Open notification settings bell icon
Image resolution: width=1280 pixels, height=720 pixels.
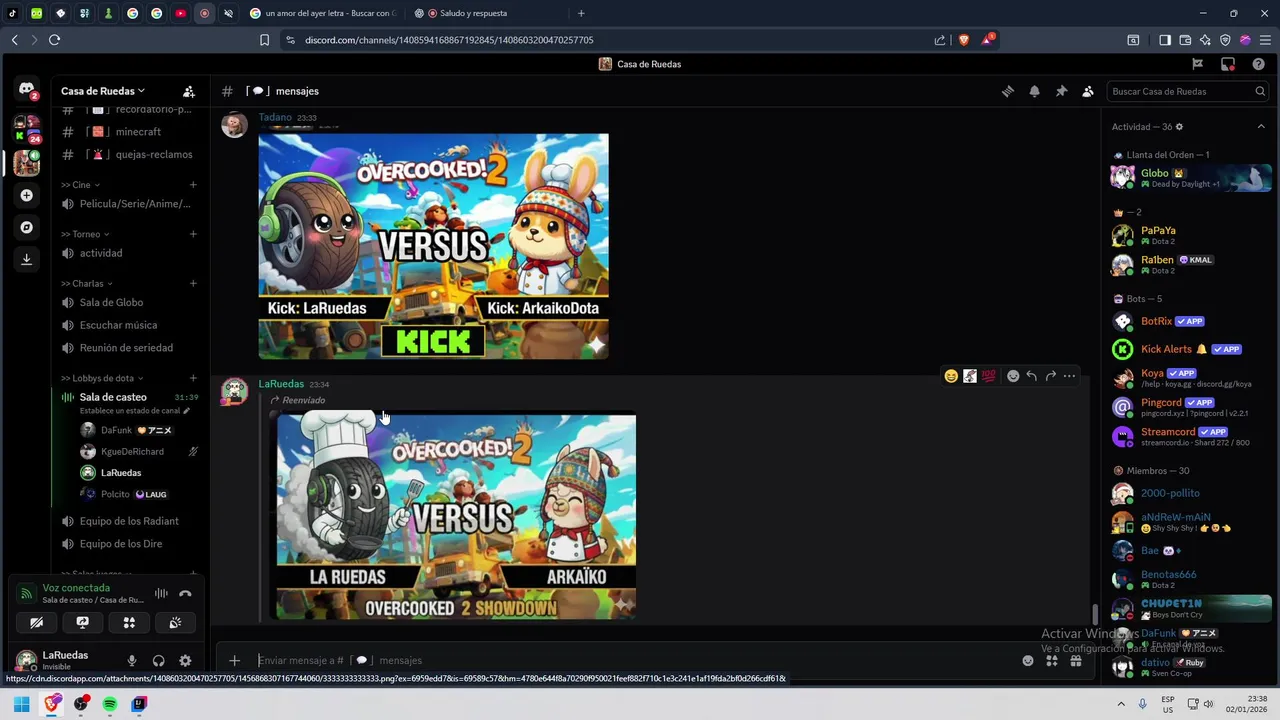coord(1035,91)
